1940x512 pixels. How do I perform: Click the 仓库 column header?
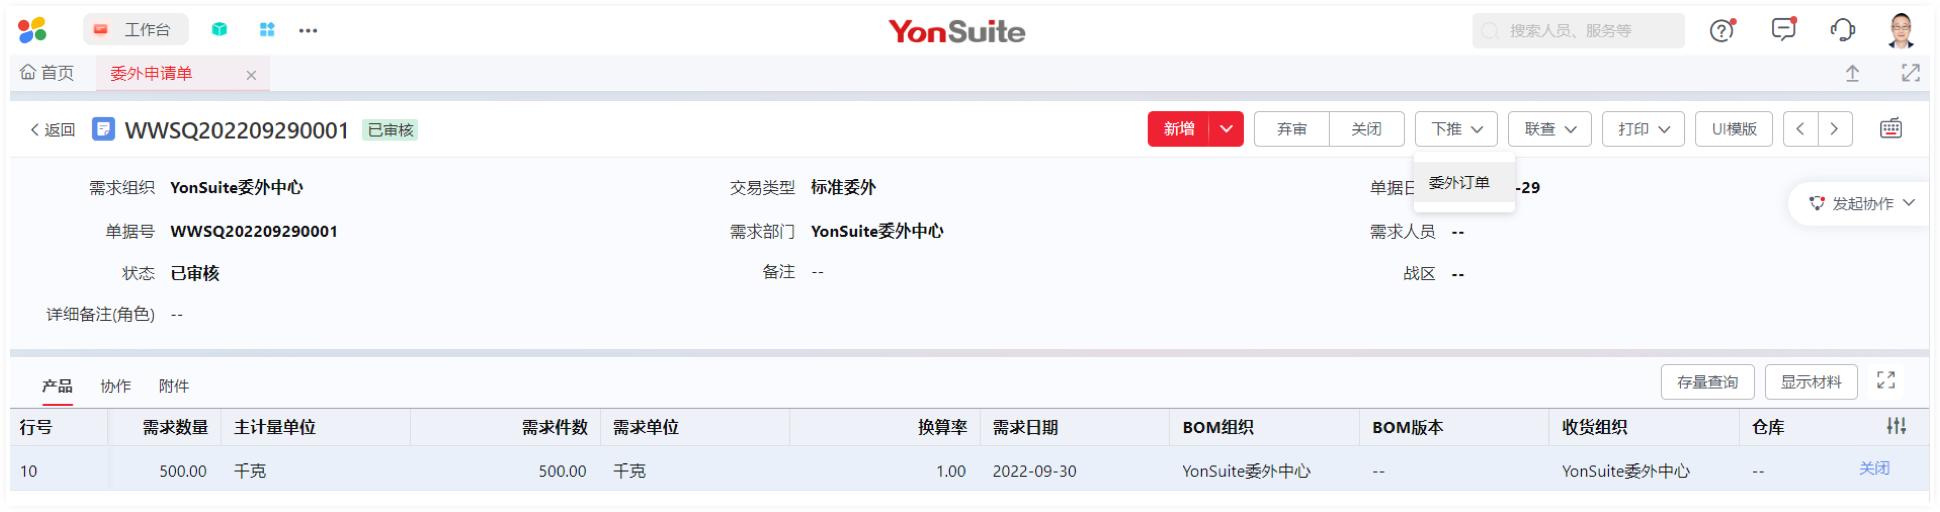[x=1768, y=427]
